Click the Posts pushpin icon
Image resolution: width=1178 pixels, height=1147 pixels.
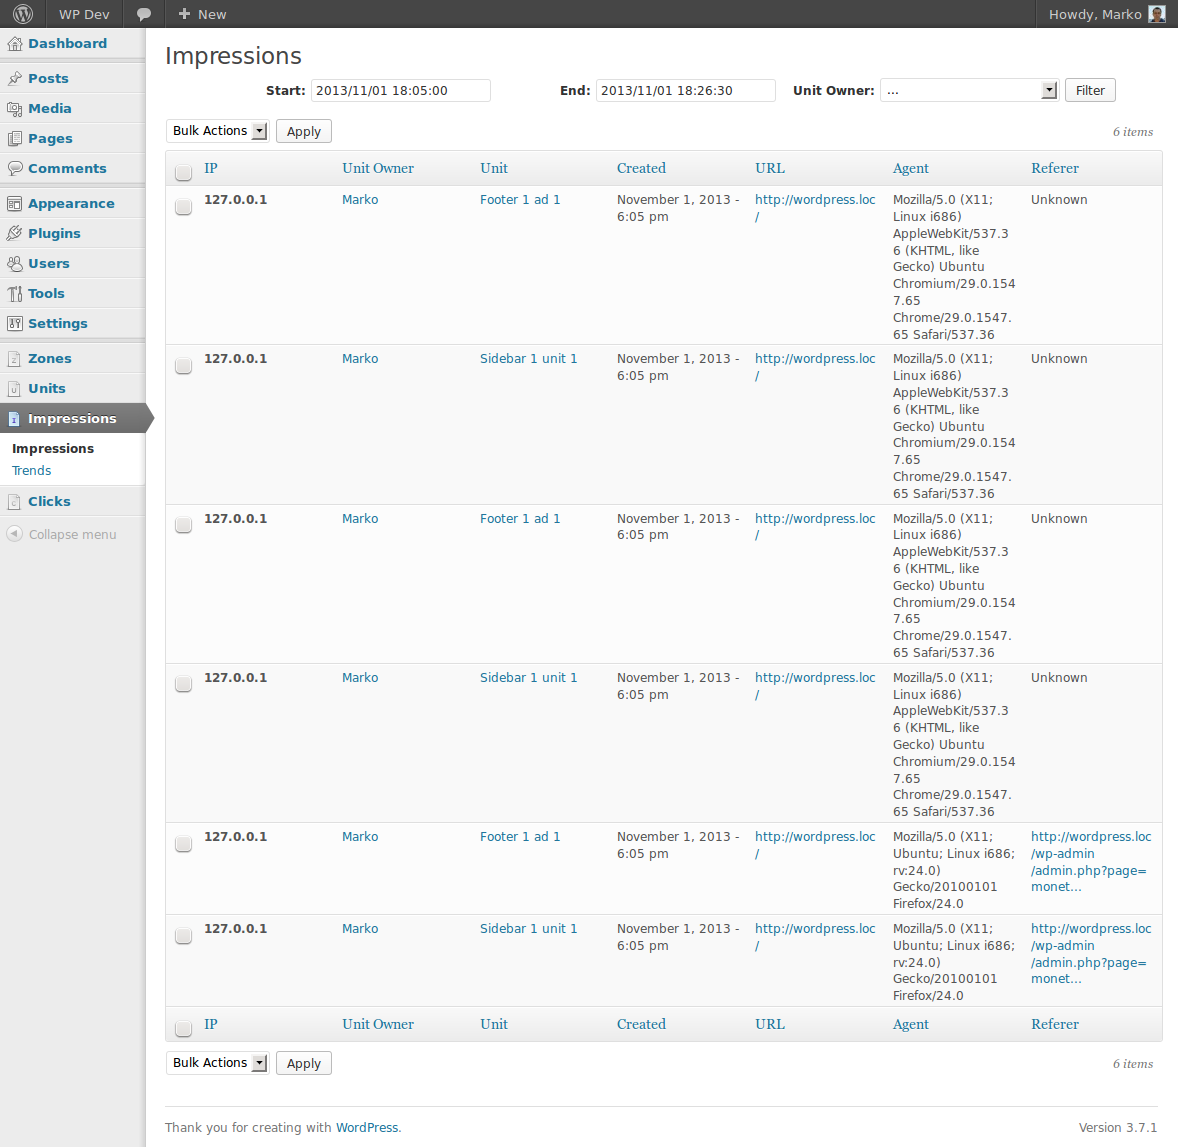click(14, 79)
